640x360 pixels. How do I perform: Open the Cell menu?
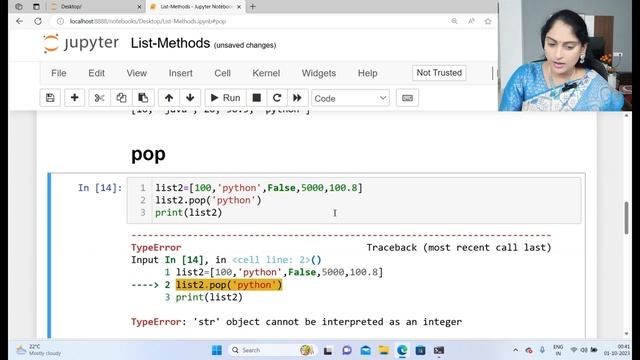(222, 73)
